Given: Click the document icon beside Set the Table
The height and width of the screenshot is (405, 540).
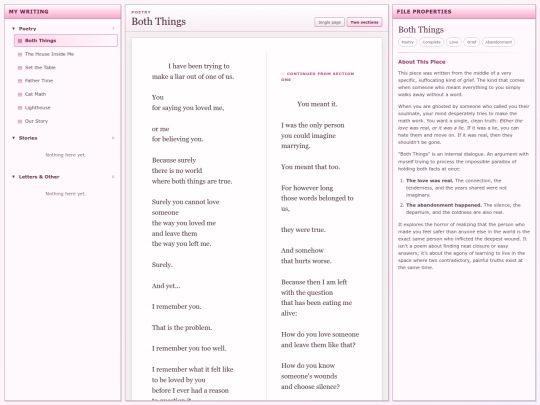Looking at the screenshot, I should point(20,68).
